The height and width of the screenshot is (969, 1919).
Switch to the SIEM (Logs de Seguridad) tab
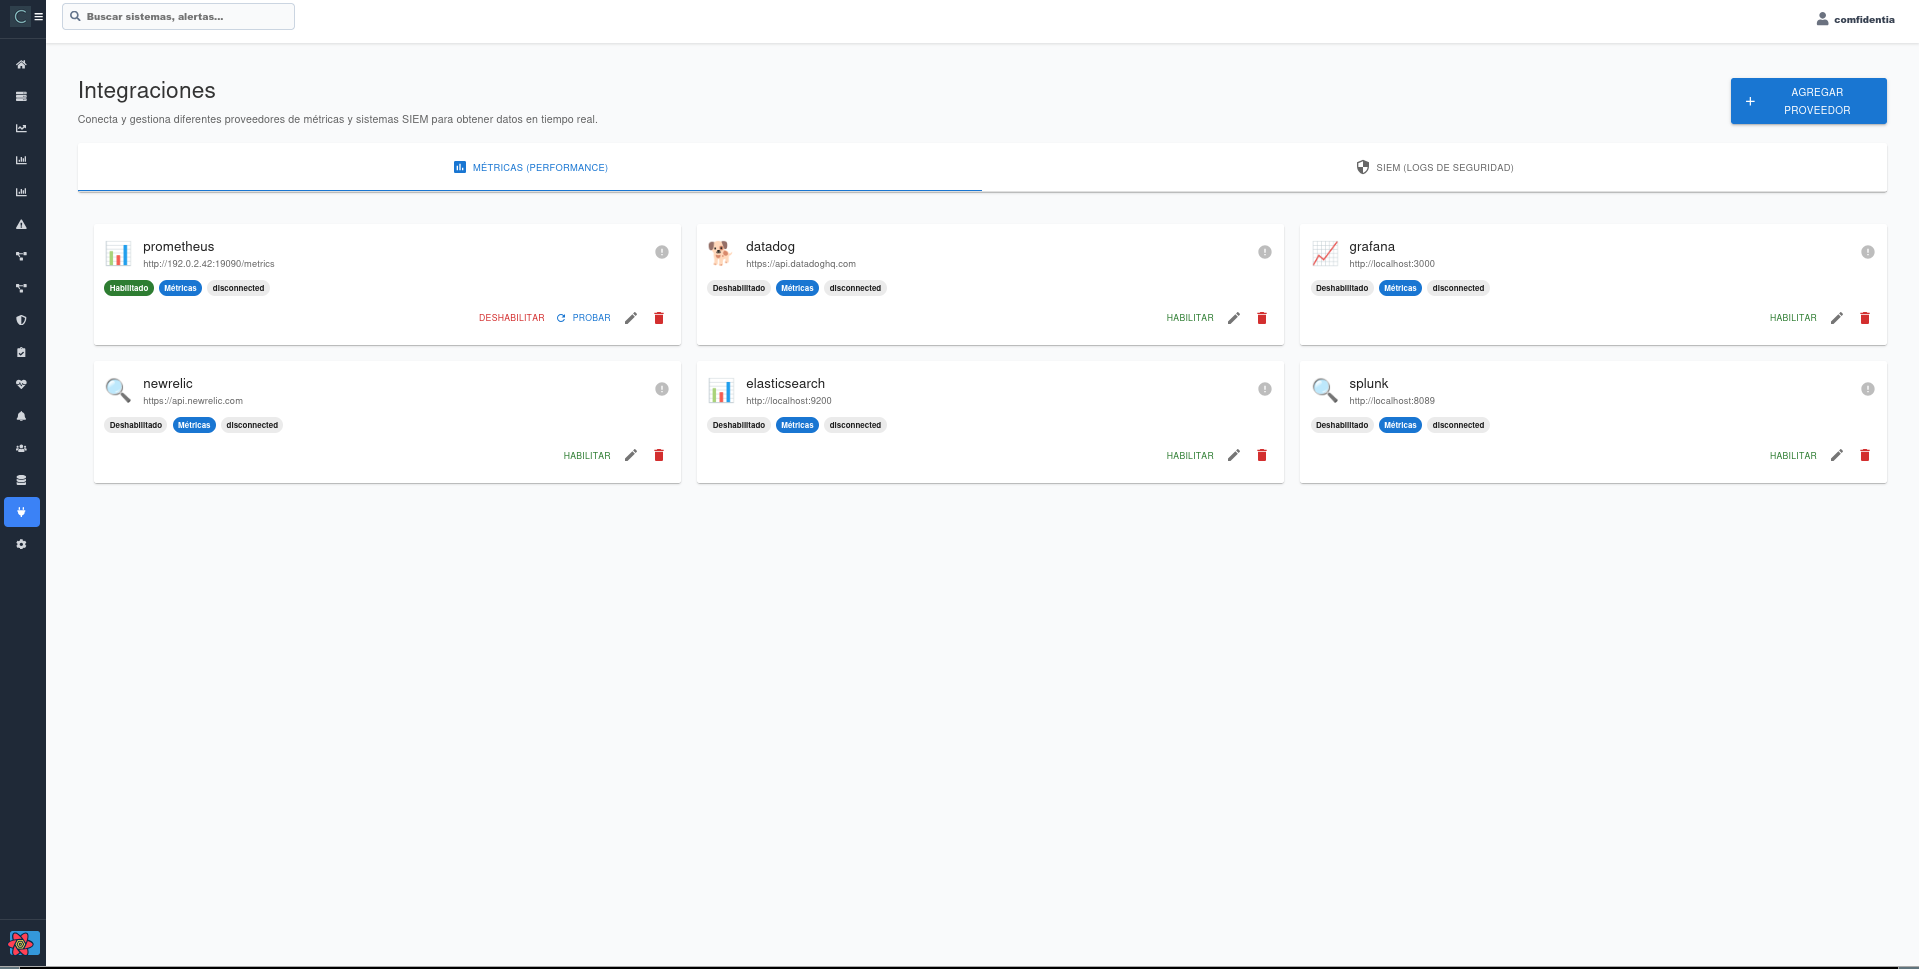point(1434,167)
